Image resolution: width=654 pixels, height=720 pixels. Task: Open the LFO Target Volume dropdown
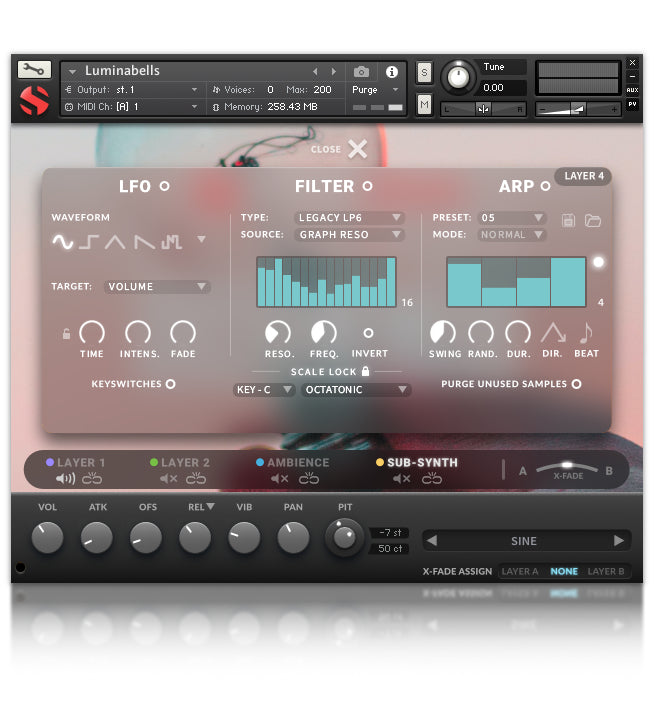(x=157, y=287)
